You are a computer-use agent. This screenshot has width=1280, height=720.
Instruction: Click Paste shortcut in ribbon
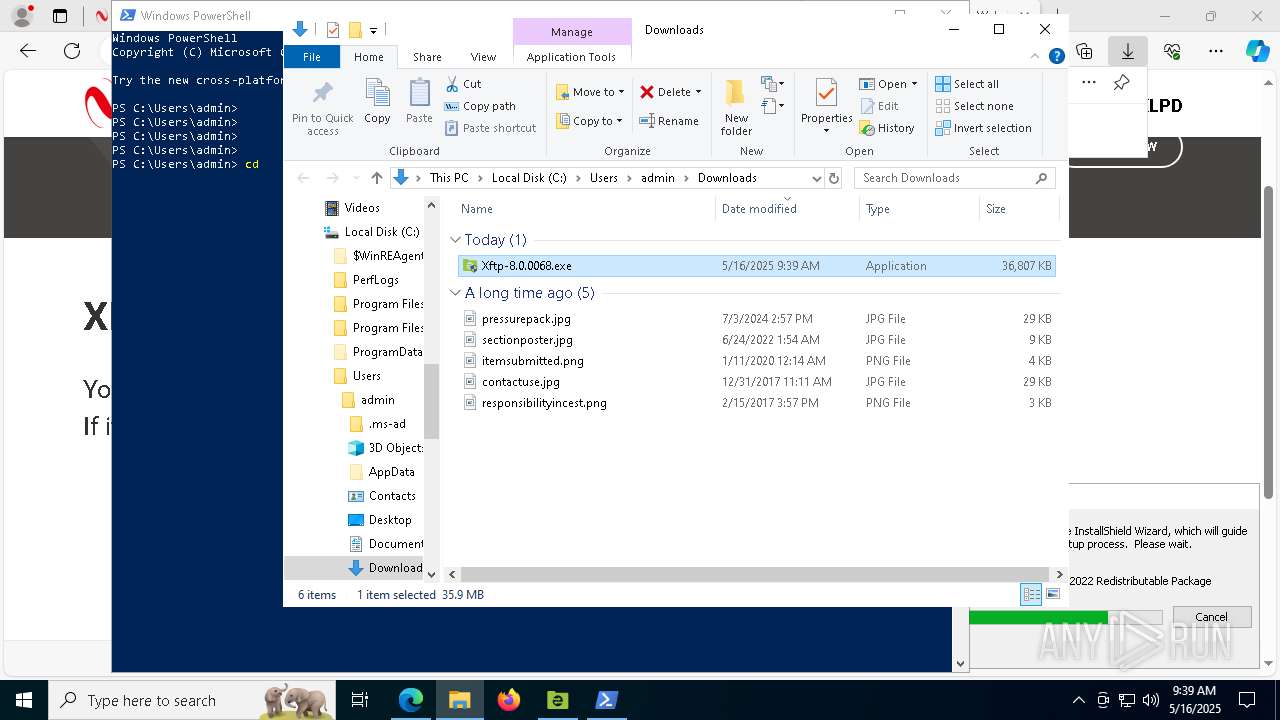(x=490, y=128)
